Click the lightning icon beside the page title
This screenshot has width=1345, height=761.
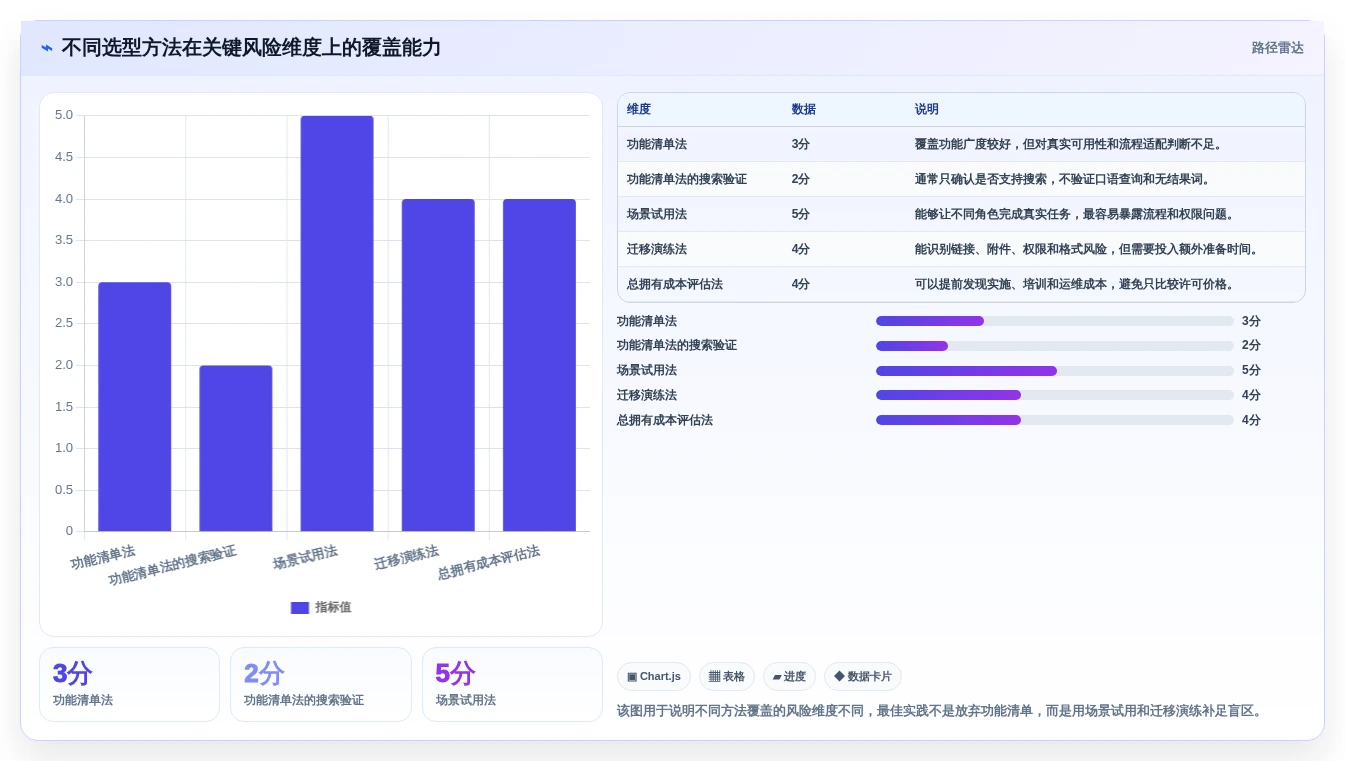[x=47, y=48]
